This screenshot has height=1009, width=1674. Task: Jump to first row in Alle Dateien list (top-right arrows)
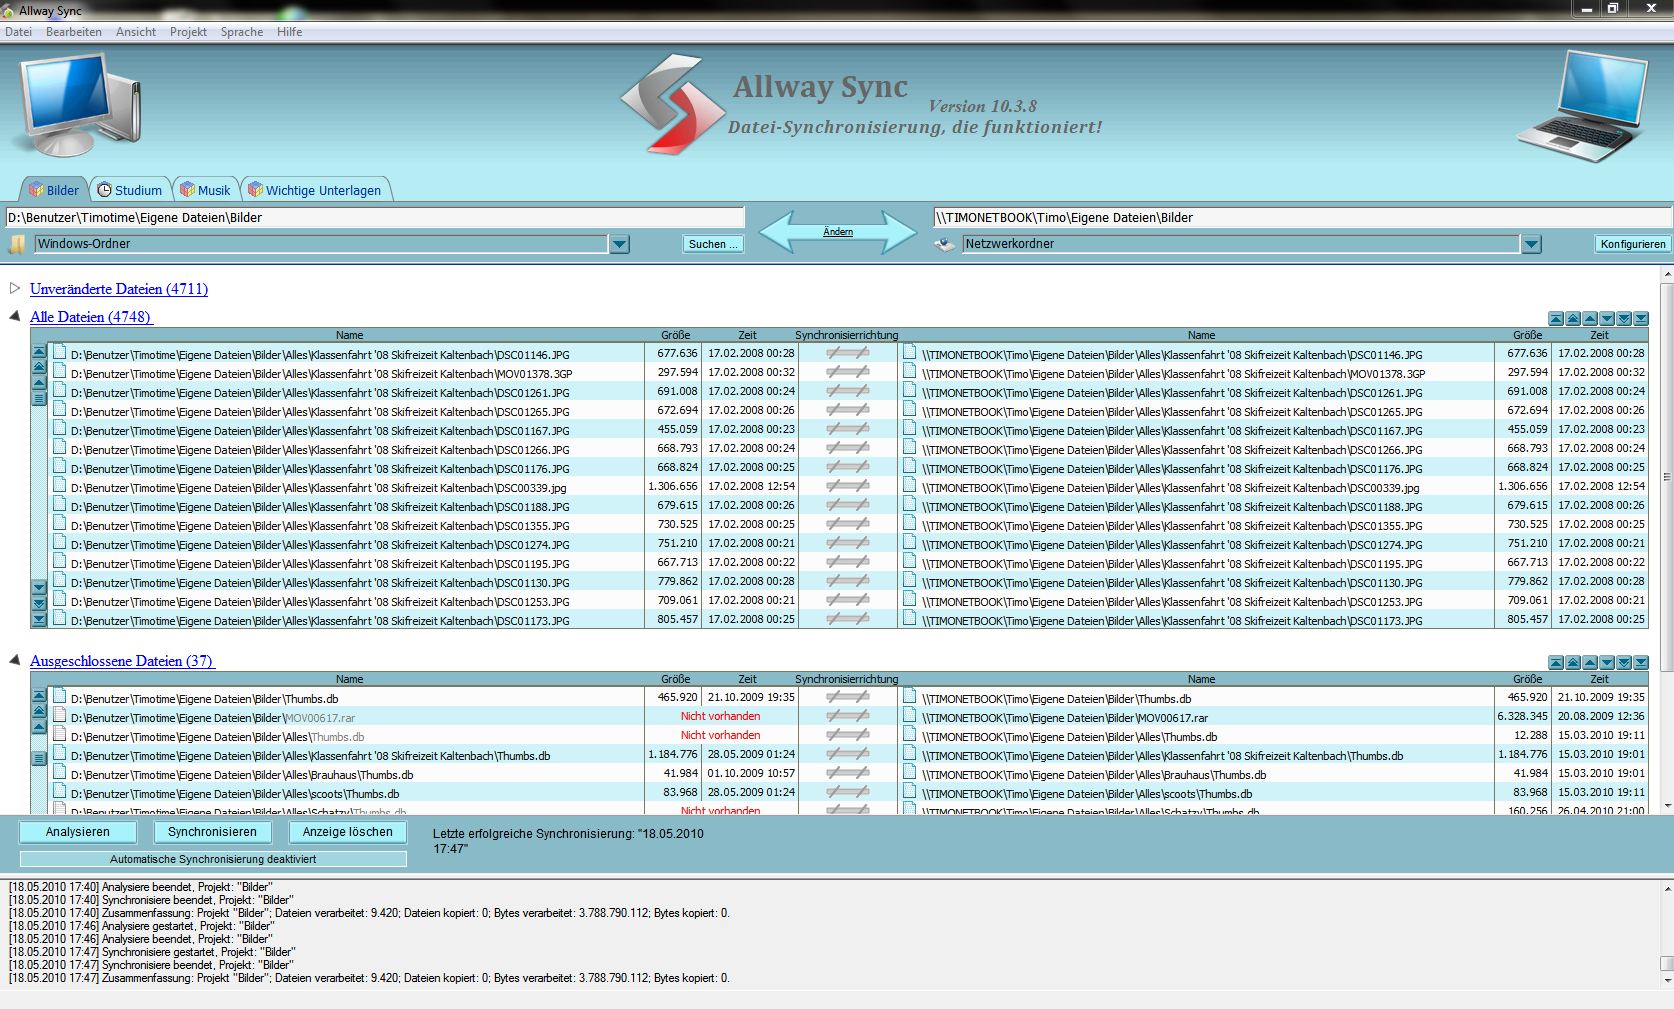1556,319
